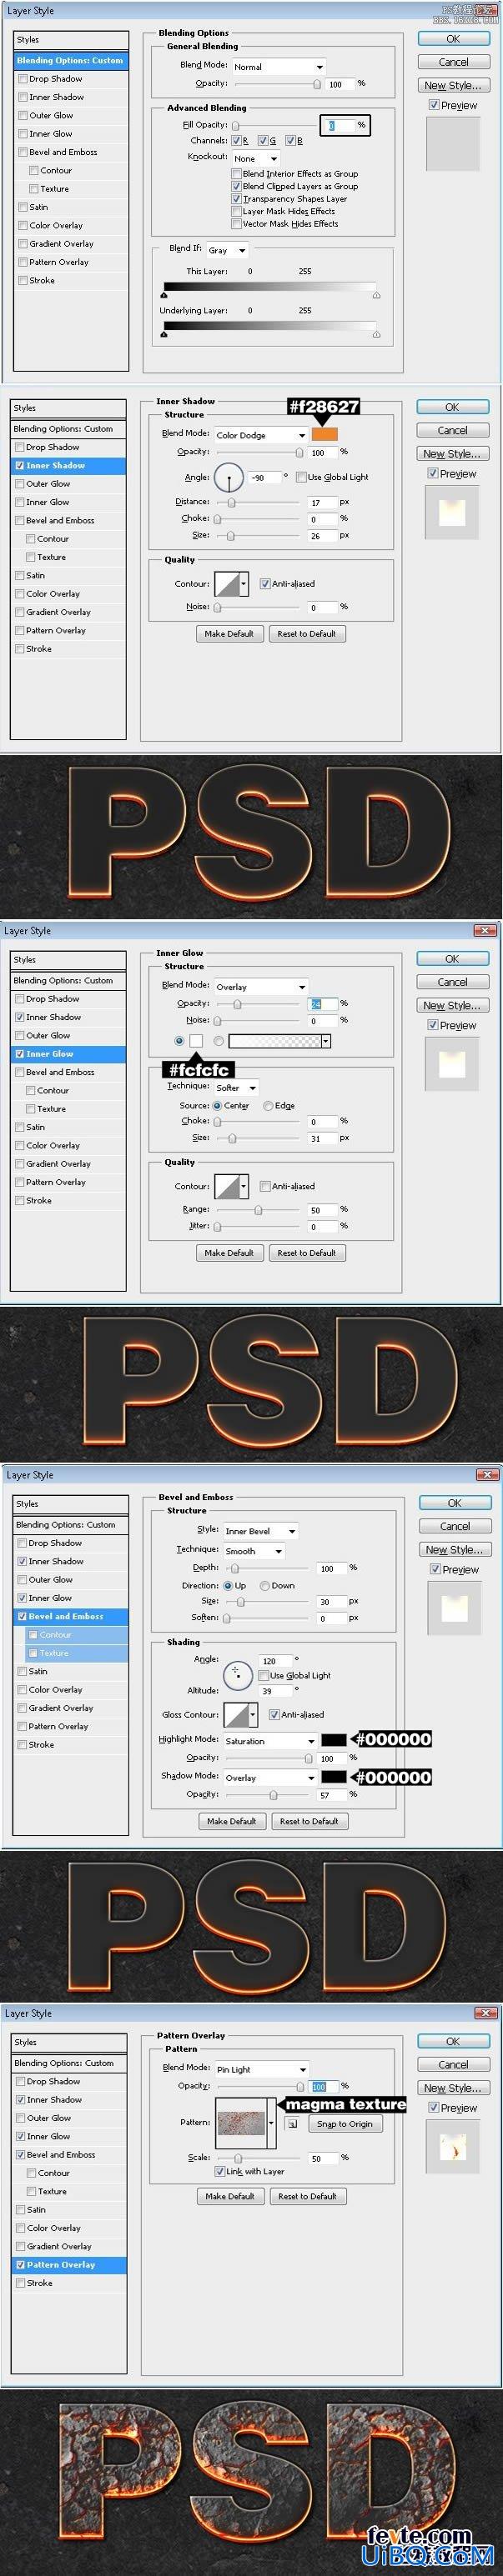Image resolution: width=503 pixels, height=2576 pixels.
Task: Open the Inner Bevel style dropdown
Action: pyautogui.click(x=260, y=1531)
